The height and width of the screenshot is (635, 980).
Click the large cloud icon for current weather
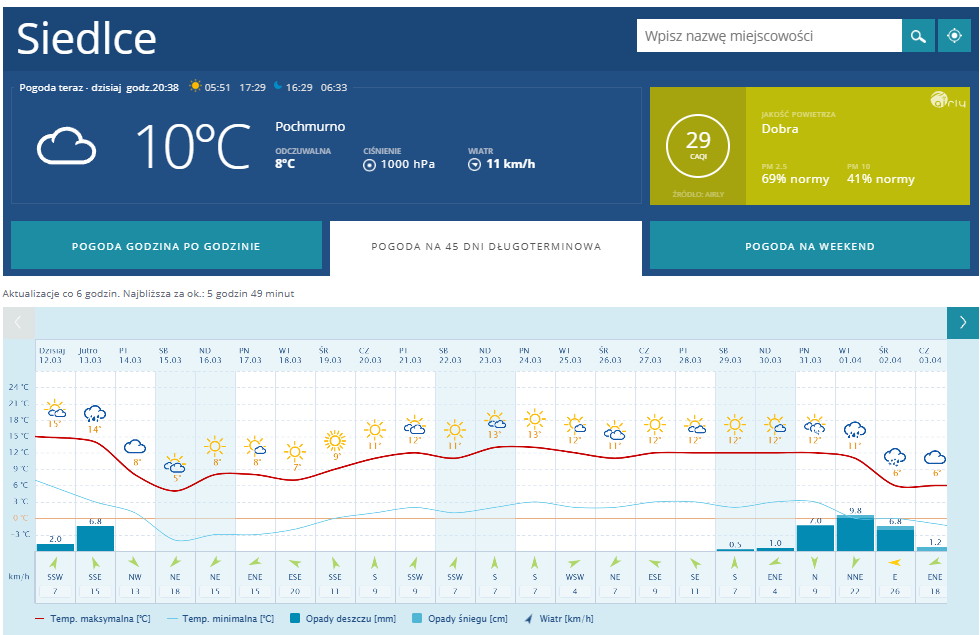pos(66,147)
